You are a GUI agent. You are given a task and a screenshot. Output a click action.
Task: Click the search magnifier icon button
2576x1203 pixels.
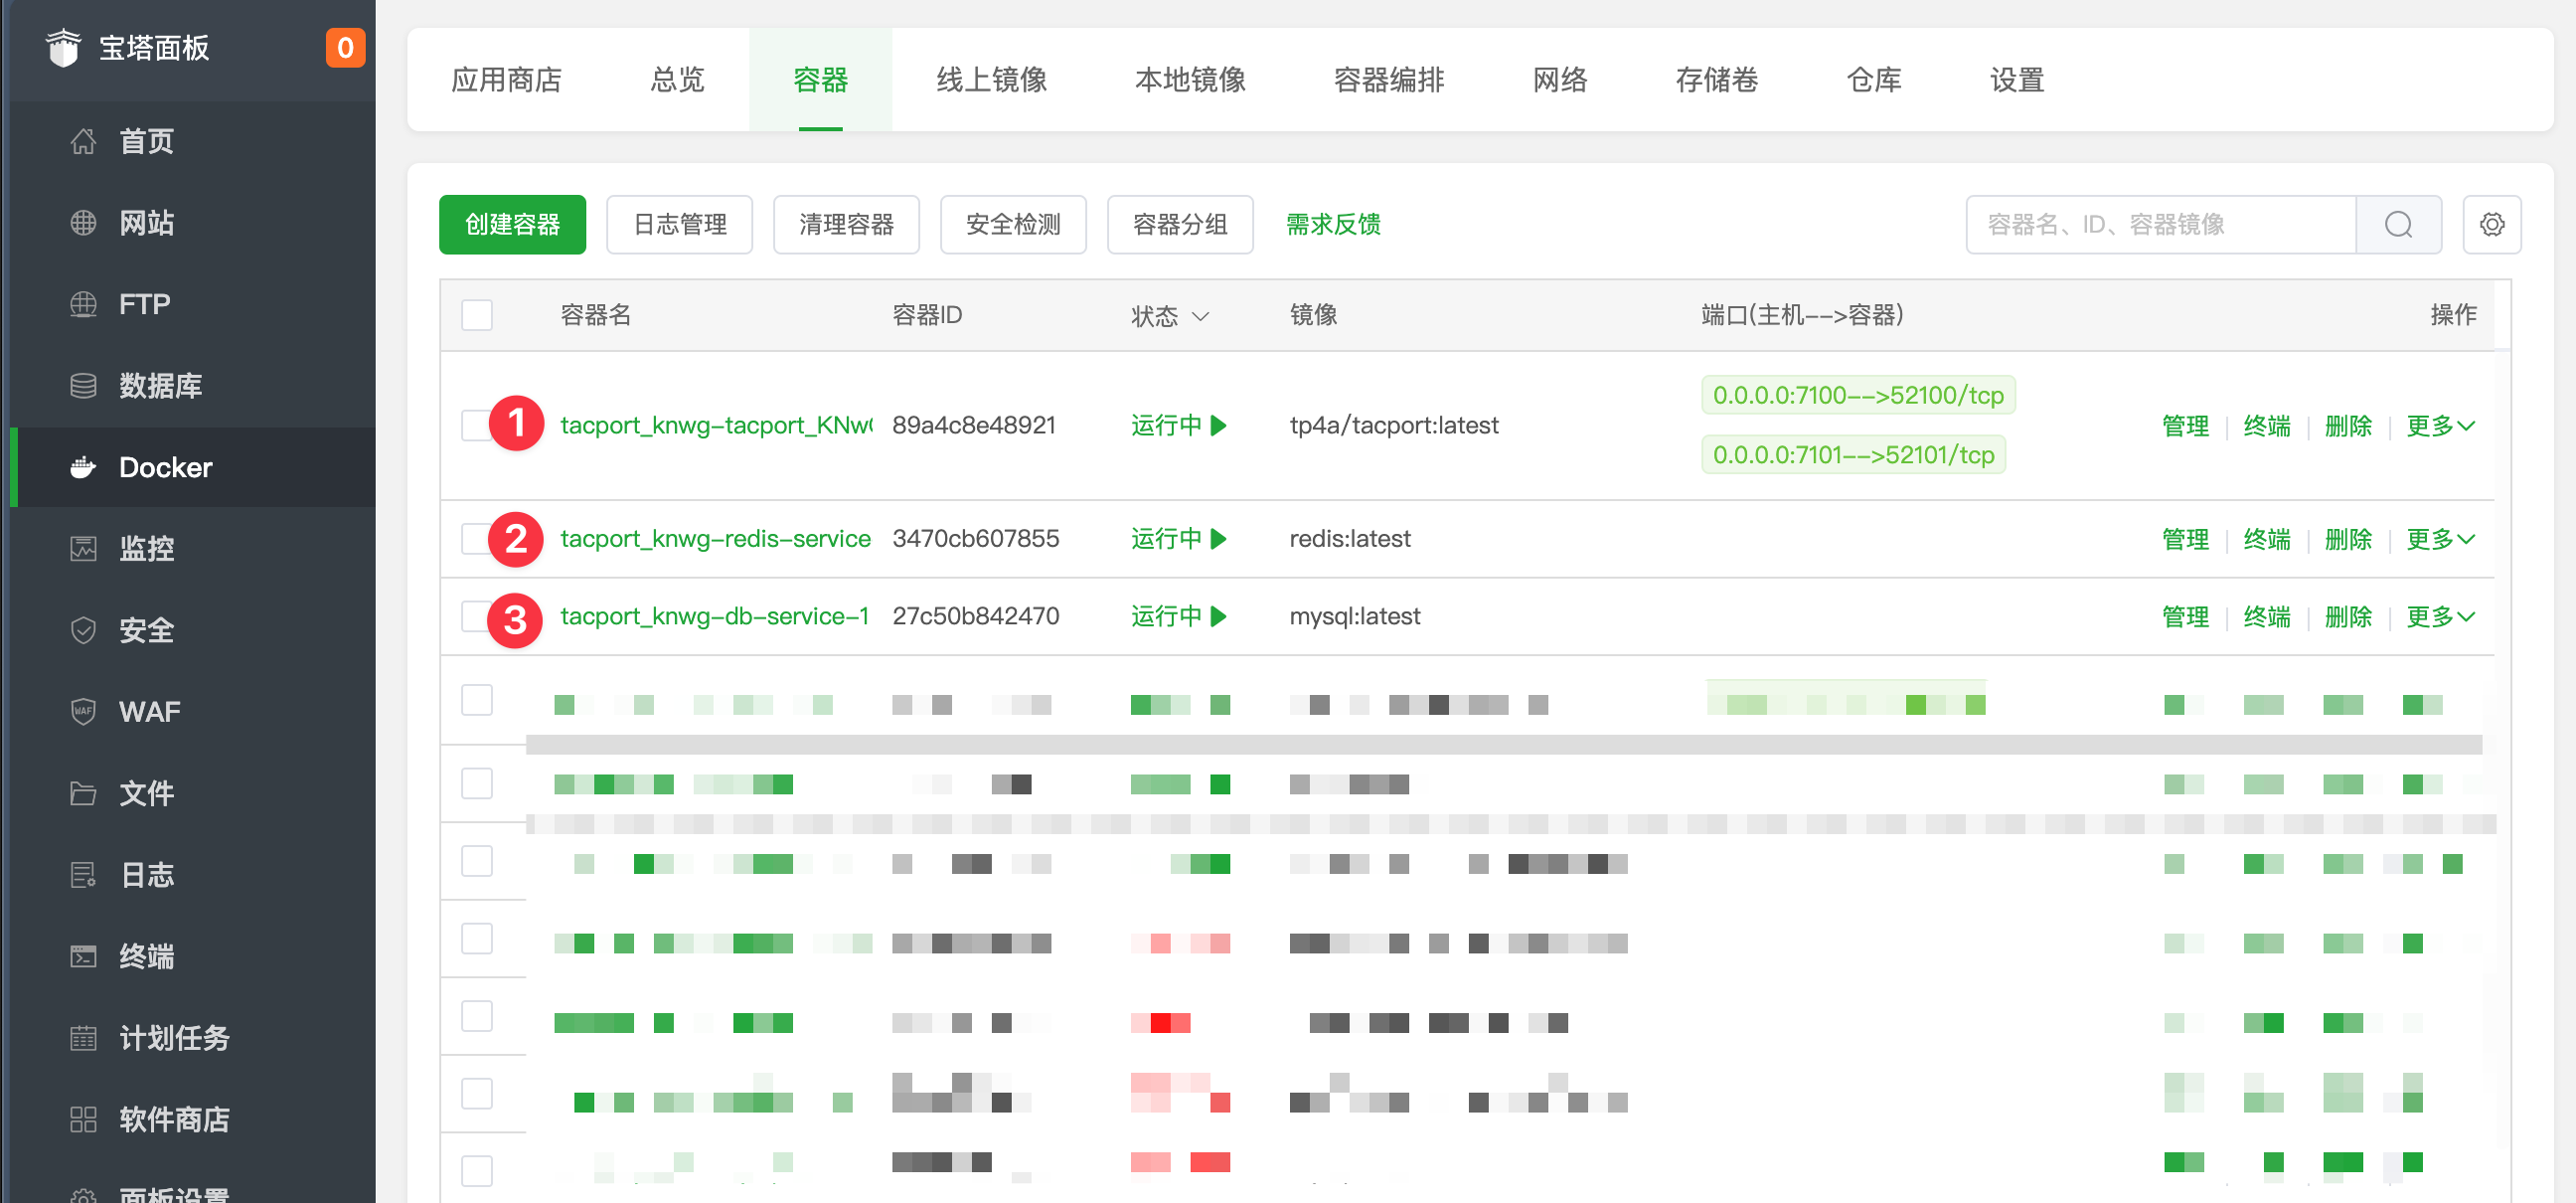pyautogui.click(x=2398, y=225)
